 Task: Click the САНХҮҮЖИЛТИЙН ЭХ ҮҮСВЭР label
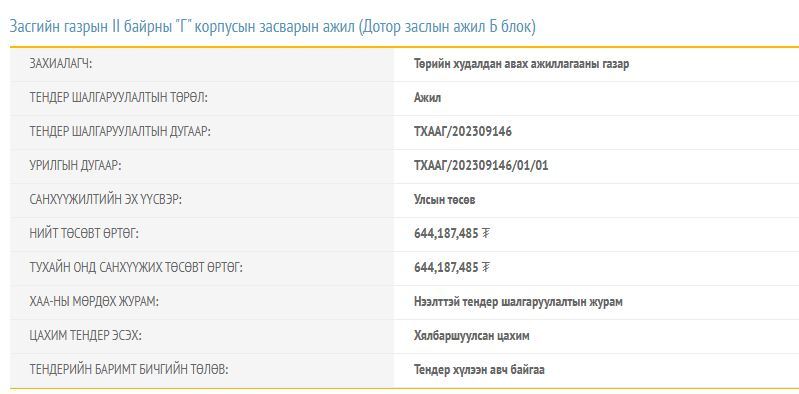(x=105, y=200)
